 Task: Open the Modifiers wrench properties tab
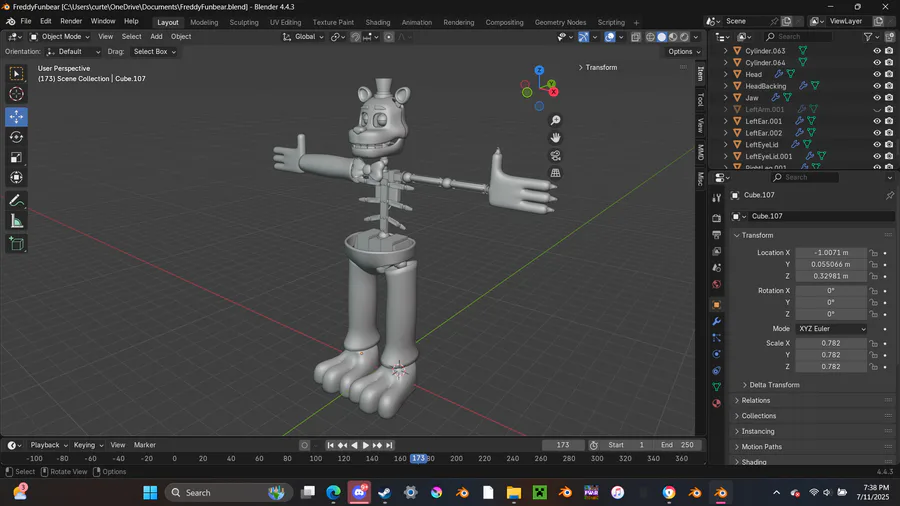(716, 321)
